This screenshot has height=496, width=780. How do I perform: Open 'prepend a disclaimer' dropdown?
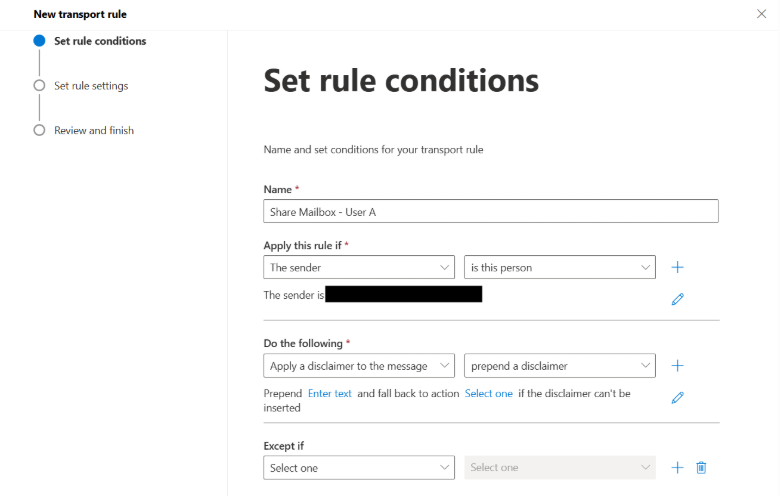559,366
